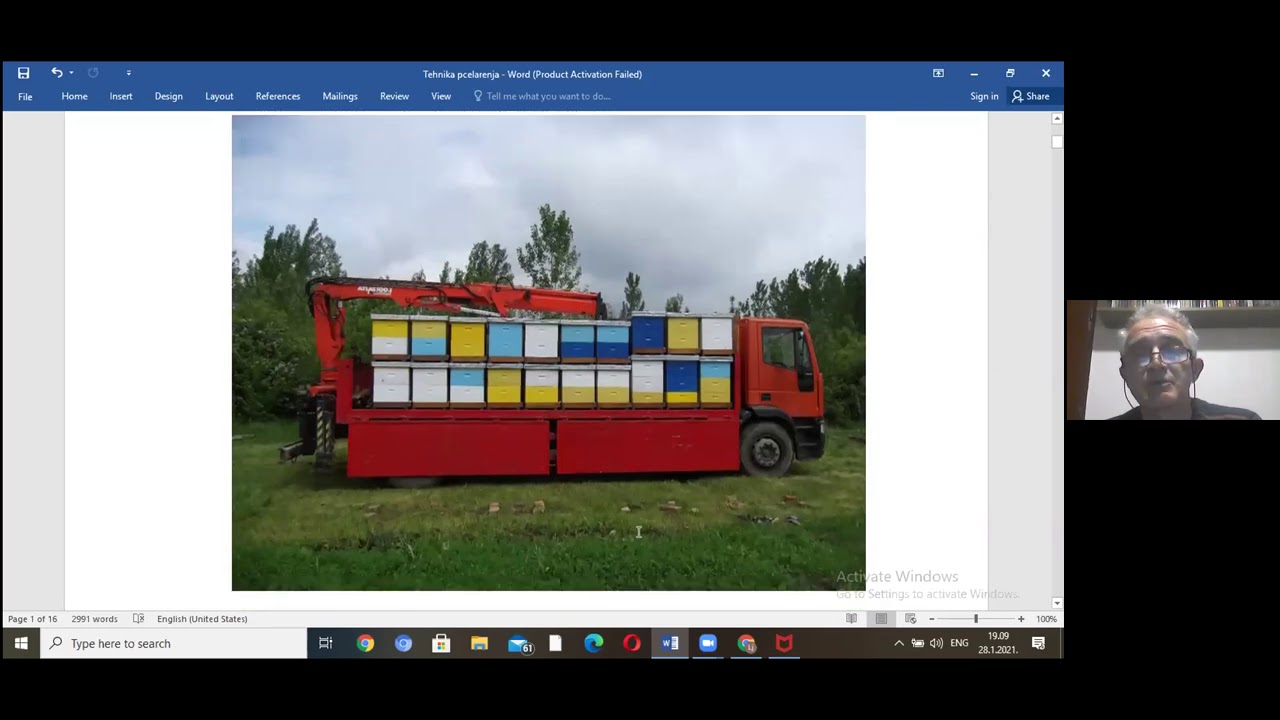Viewport: 1280px width, 720px height.
Task: Open Google Chrome from the taskbar
Action: 365,643
